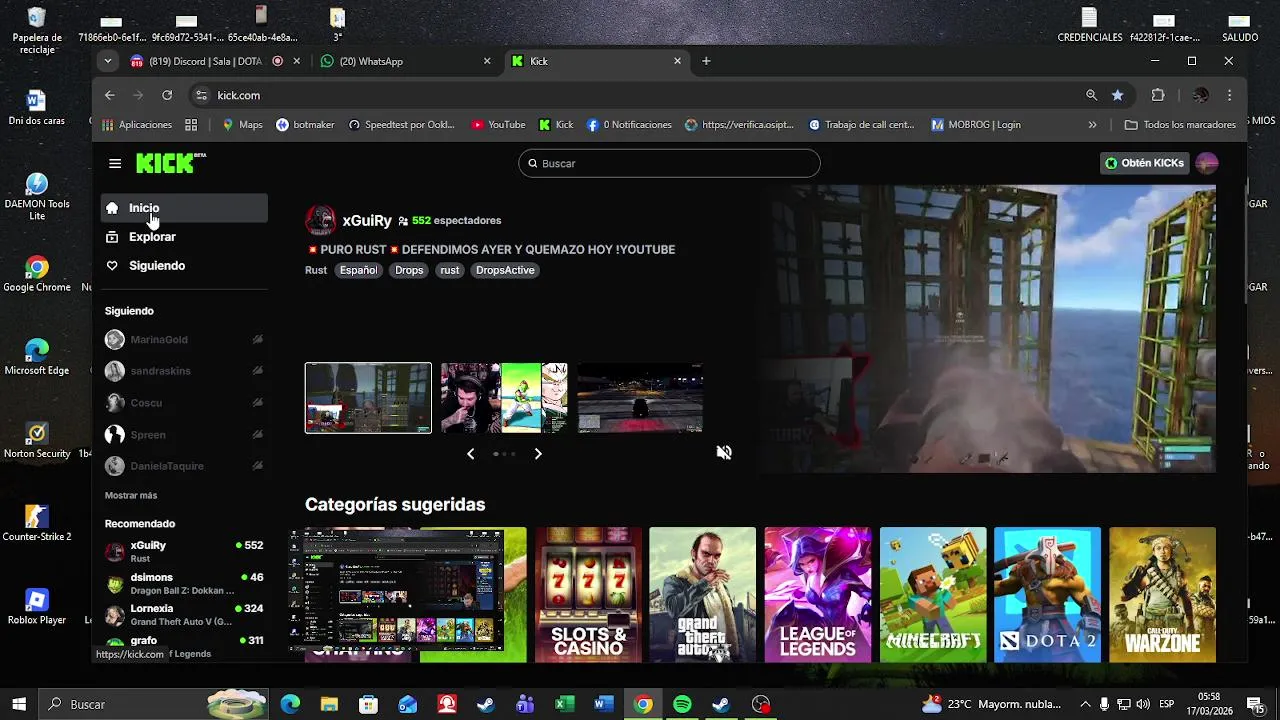Open Dota 2 category

coord(1047,594)
